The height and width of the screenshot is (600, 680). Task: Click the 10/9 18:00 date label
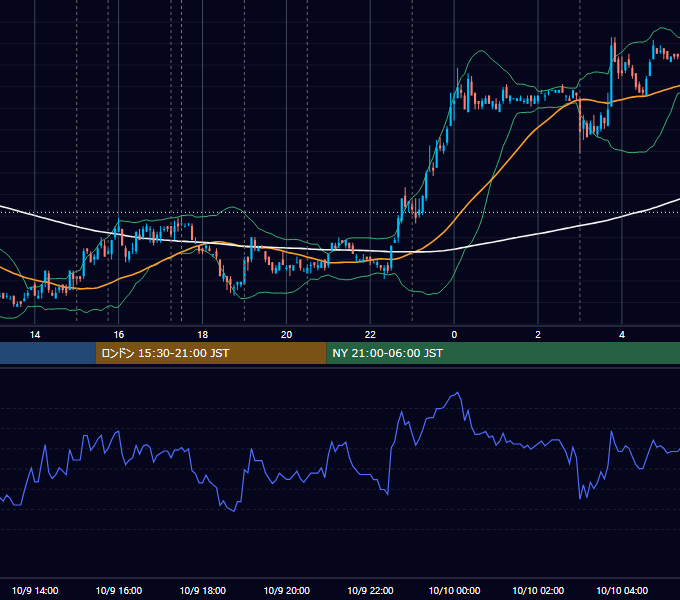click(x=203, y=590)
